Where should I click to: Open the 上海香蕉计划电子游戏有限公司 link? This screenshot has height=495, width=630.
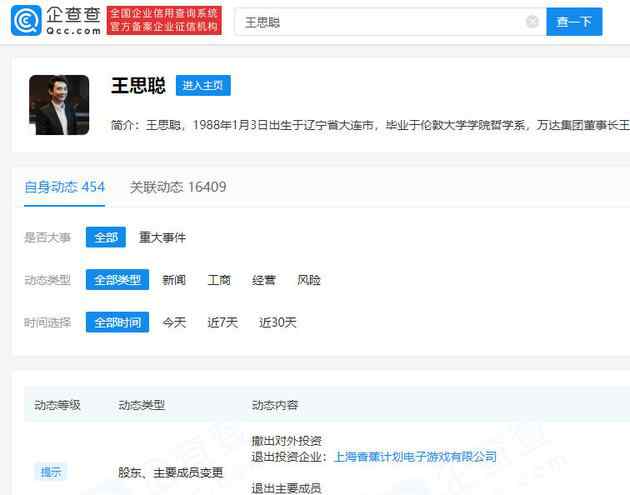(x=415, y=457)
